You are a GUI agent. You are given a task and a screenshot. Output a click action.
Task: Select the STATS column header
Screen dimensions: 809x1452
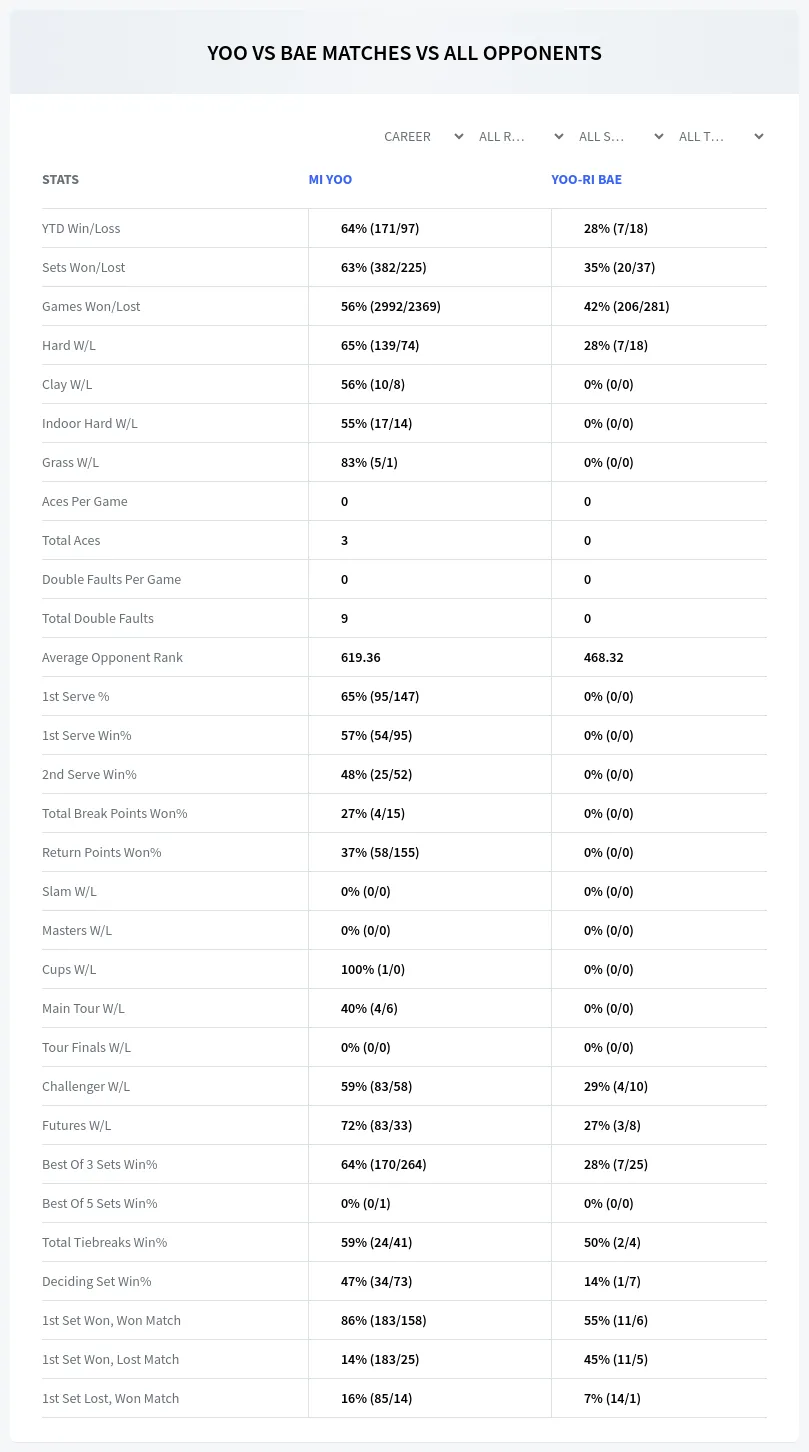tap(60, 180)
